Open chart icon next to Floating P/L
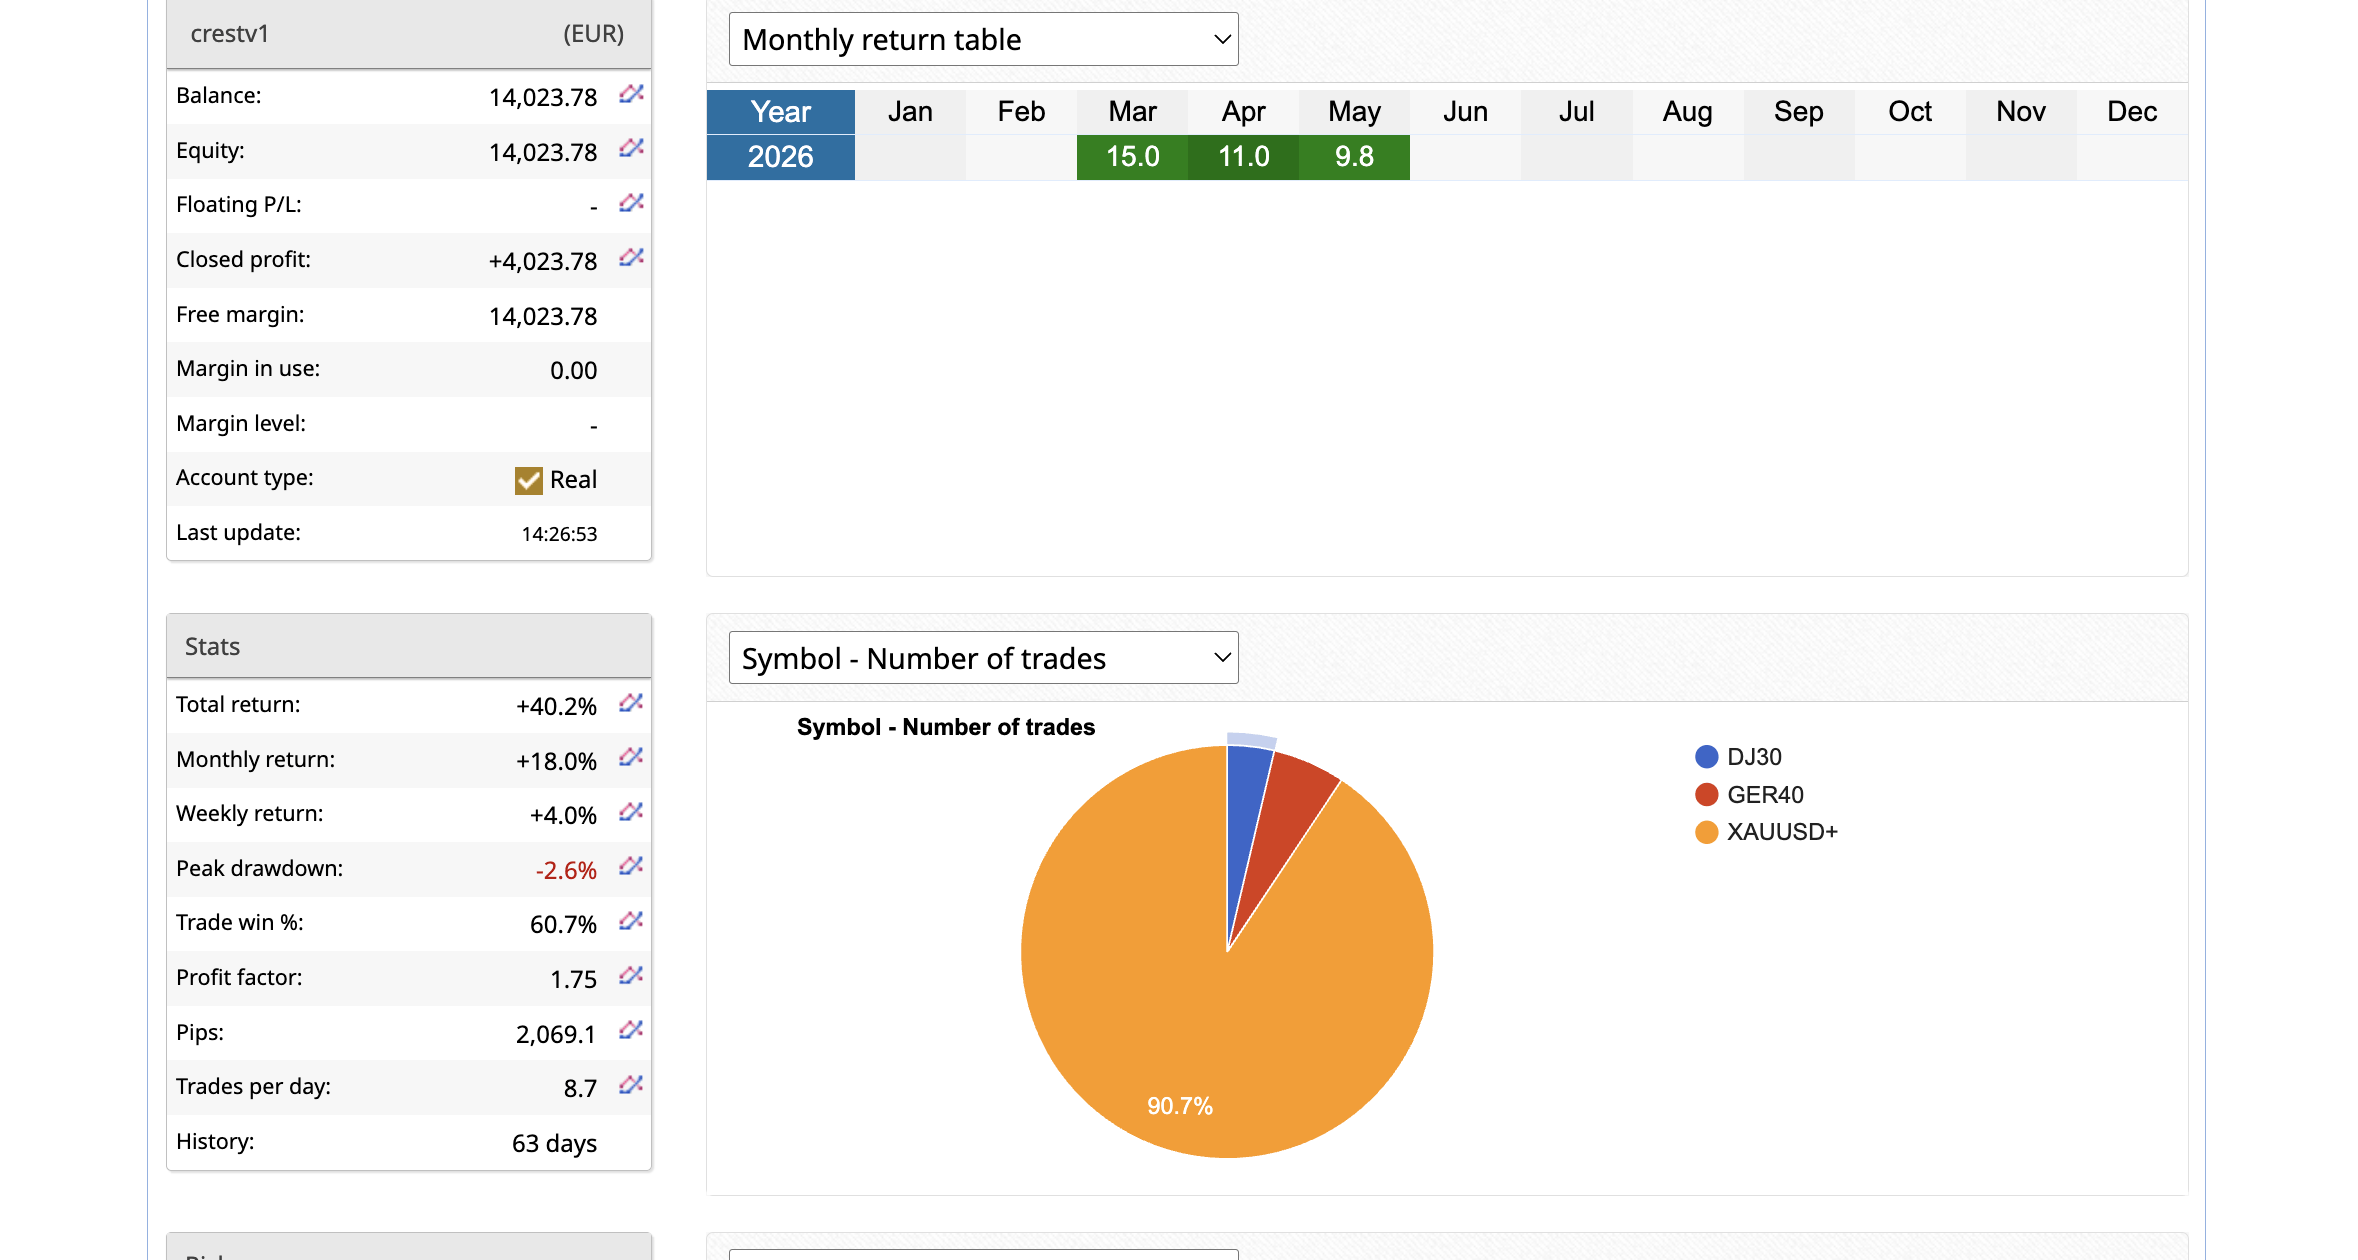The width and height of the screenshot is (2358, 1260). [631, 203]
